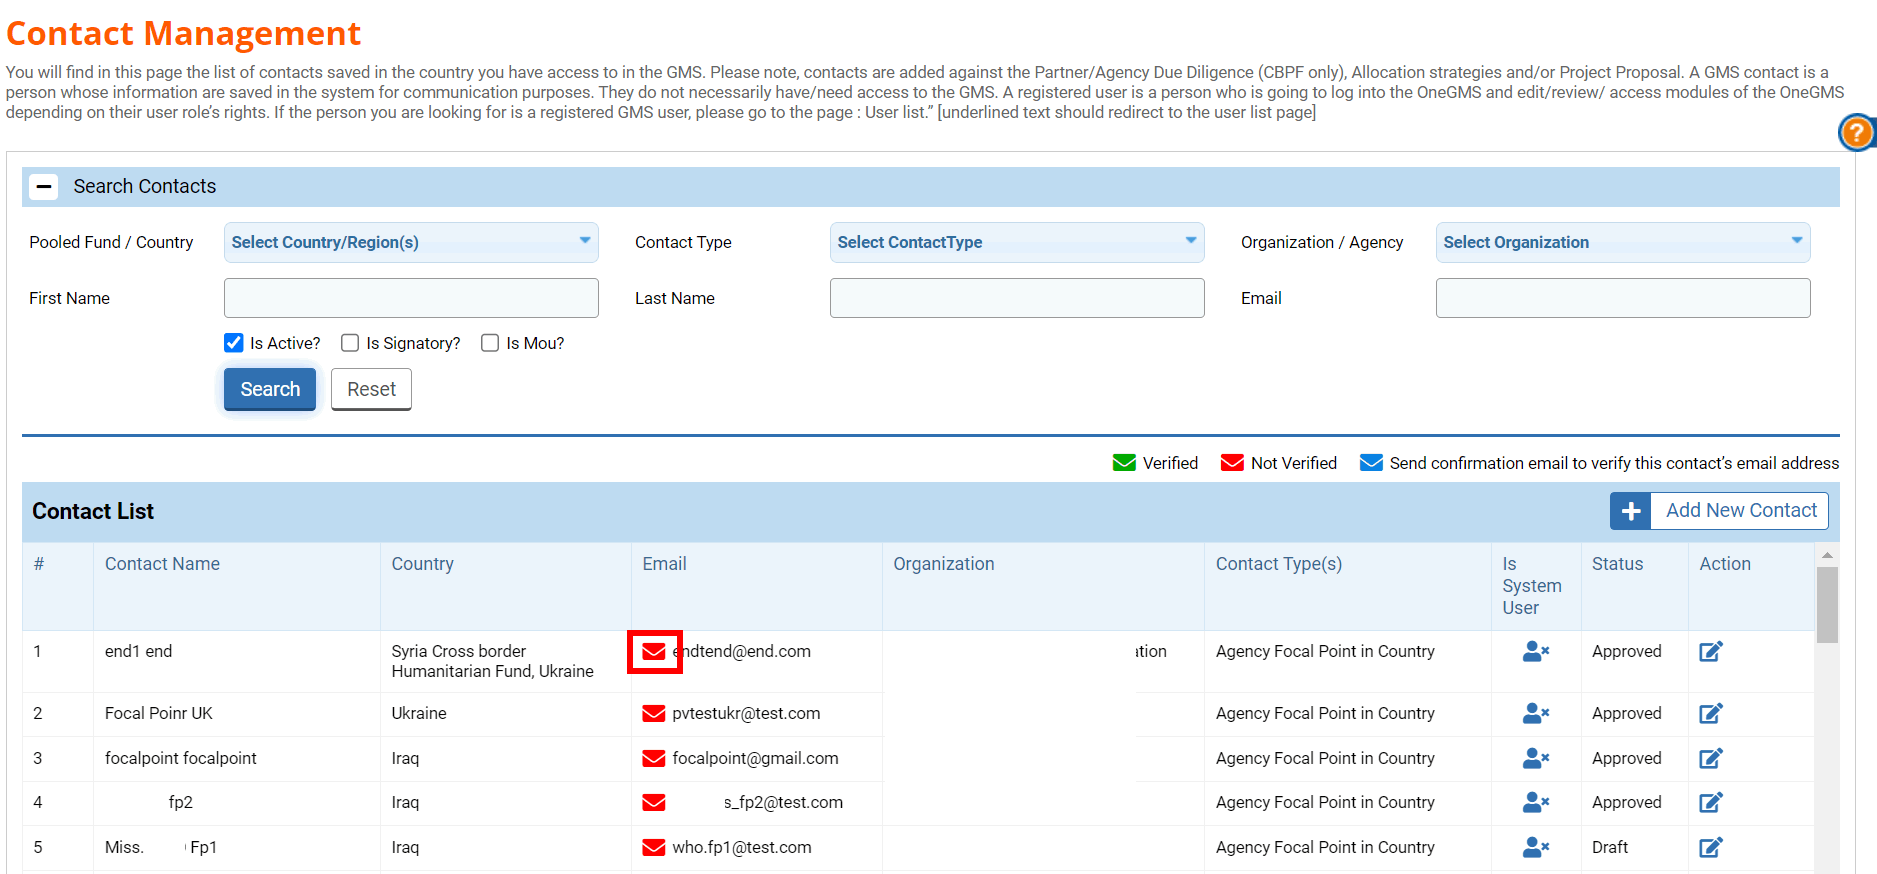Sort by Contact Name column header
1877x874 pixels.
162,564
